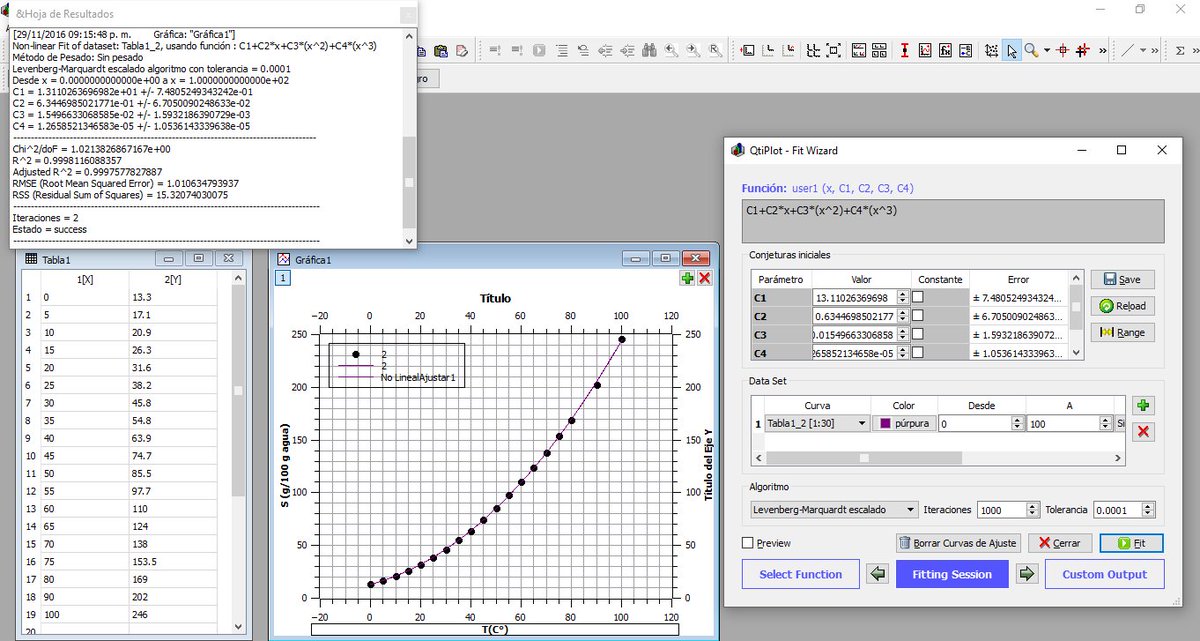Add a data set with the green plus
Viewport: 1200px width, 641px height.
[x=1144, y=406]
